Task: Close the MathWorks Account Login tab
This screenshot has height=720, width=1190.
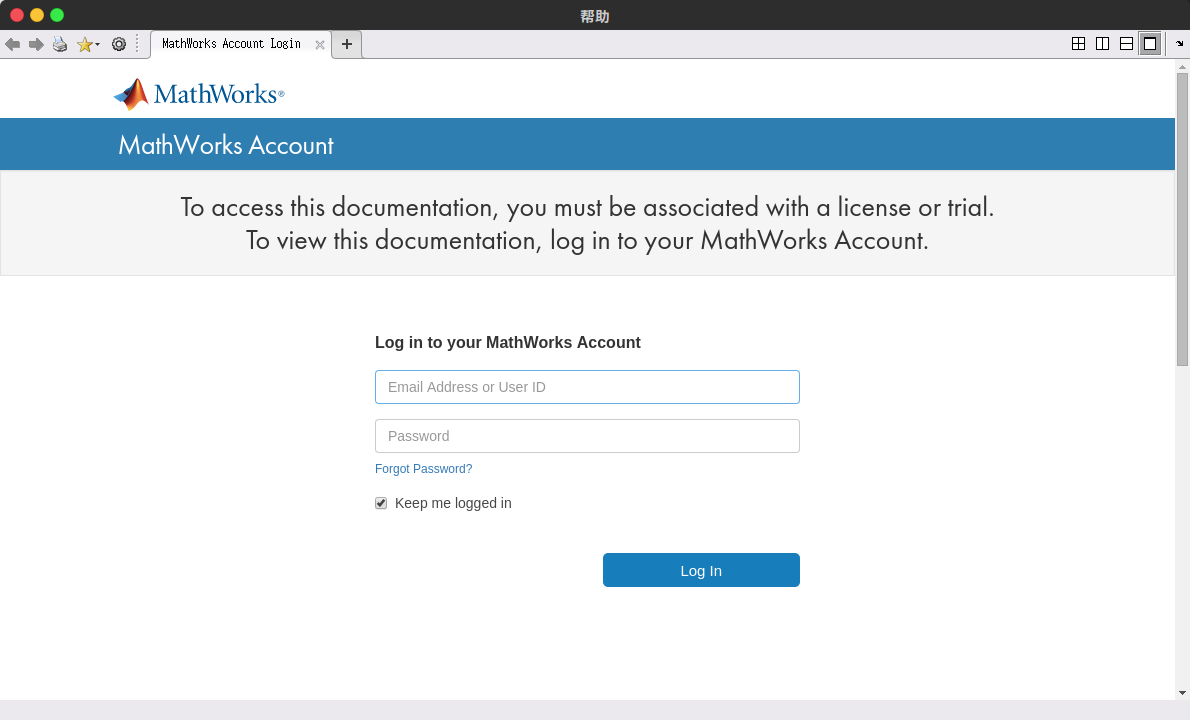Action: (320, 45)
